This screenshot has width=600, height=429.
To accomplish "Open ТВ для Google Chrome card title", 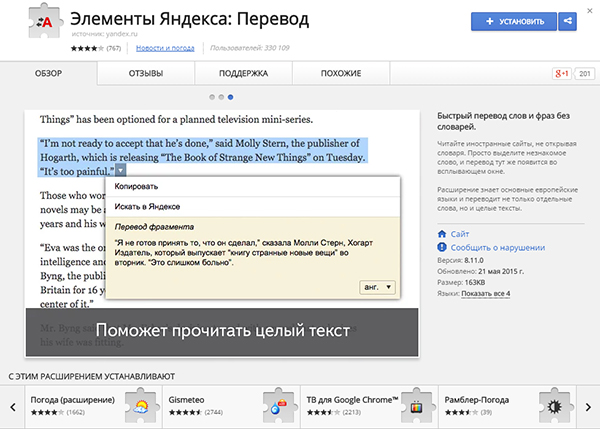I will pyautogui.click(x=352, y=400).
